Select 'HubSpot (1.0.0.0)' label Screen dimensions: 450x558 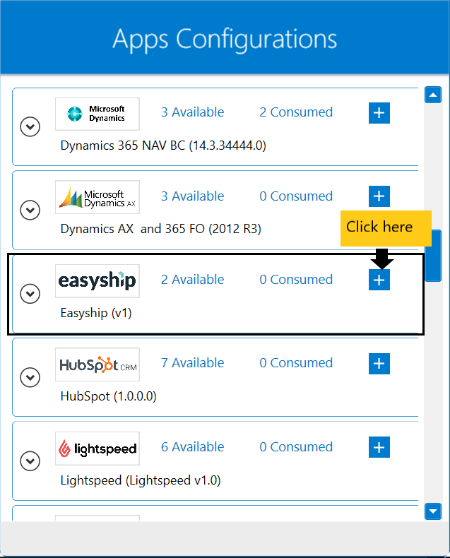108,396
